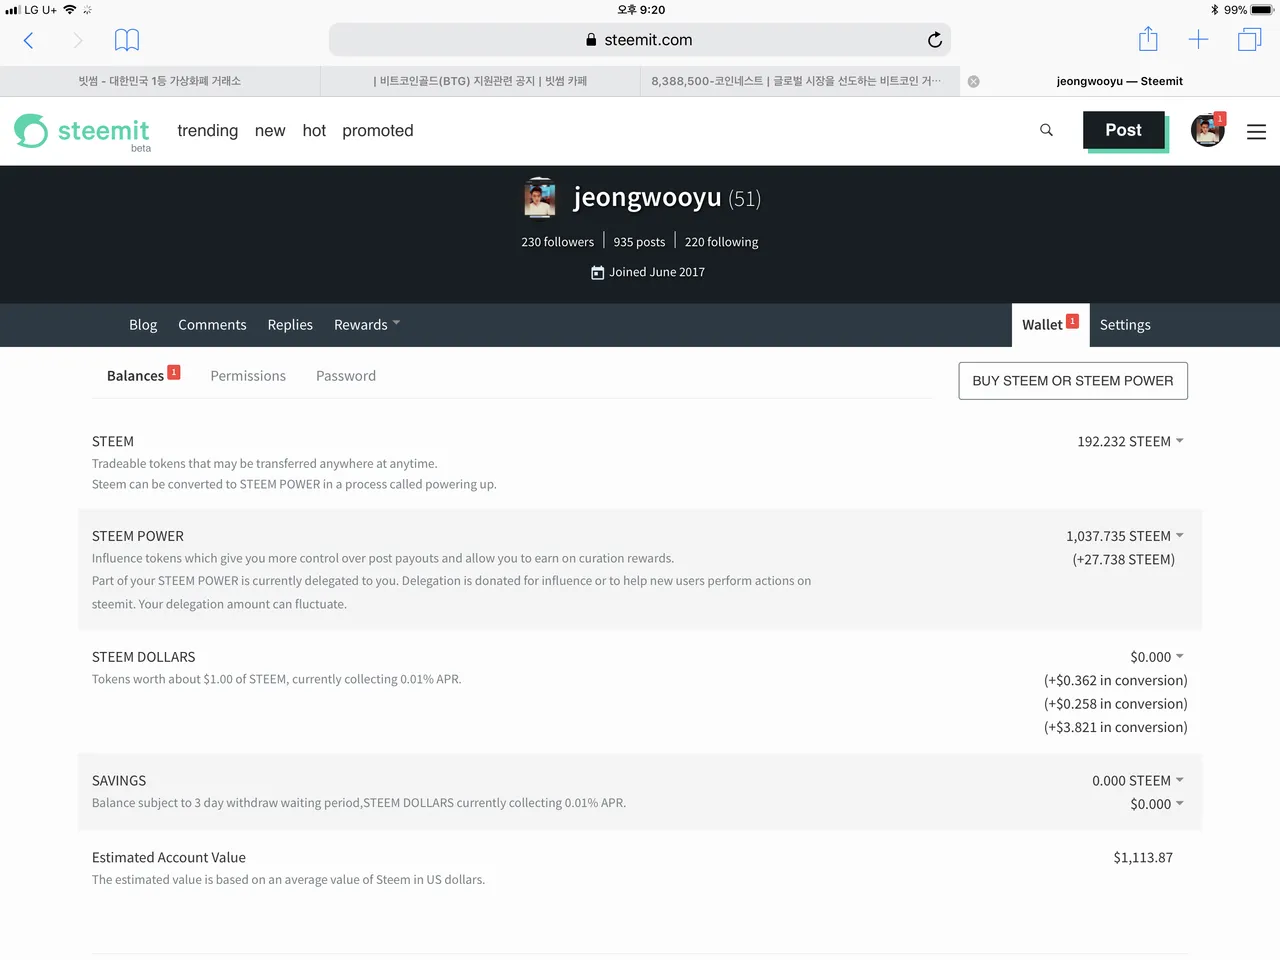Open the Replies tab
Image resolution: width=1280 pixels, height=960 pixels.
pos(290,325)
